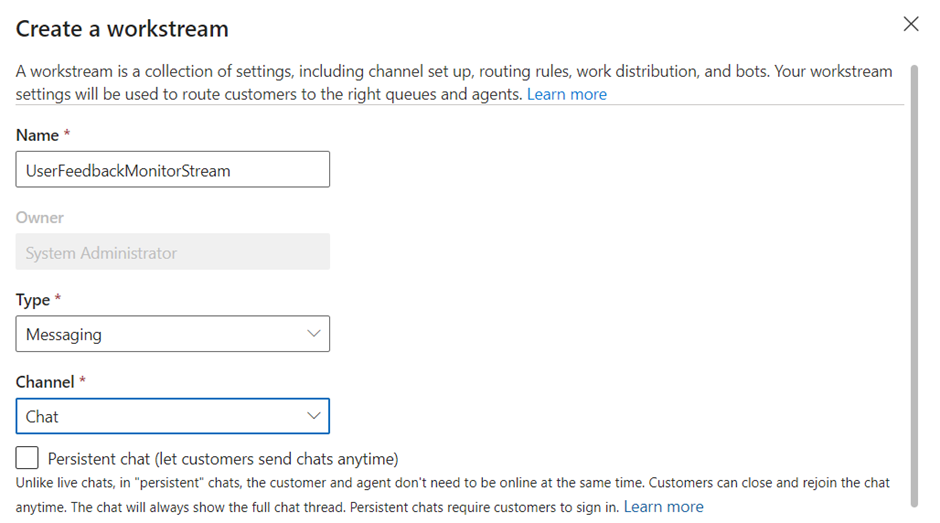
Task: Click the persistent chats explanation text
Action: pos(450,483)
